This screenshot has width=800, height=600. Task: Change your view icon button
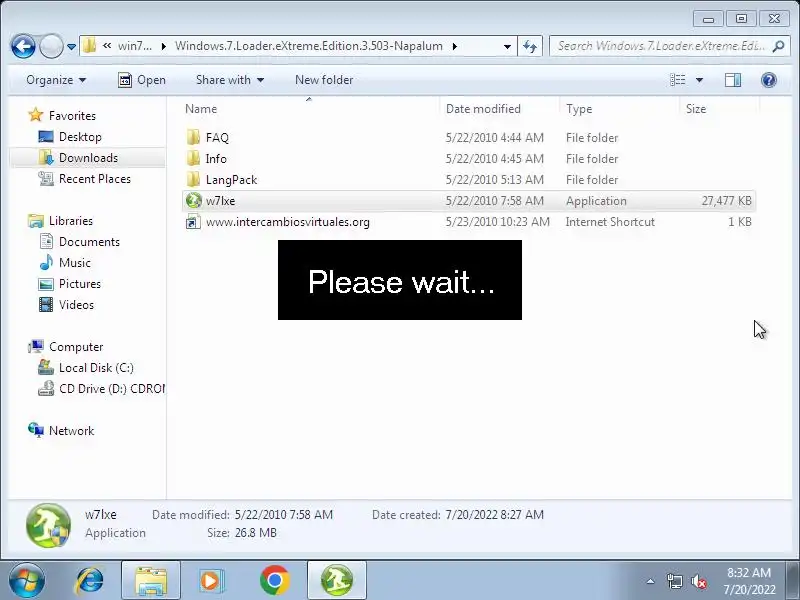[x=678, y=80]
